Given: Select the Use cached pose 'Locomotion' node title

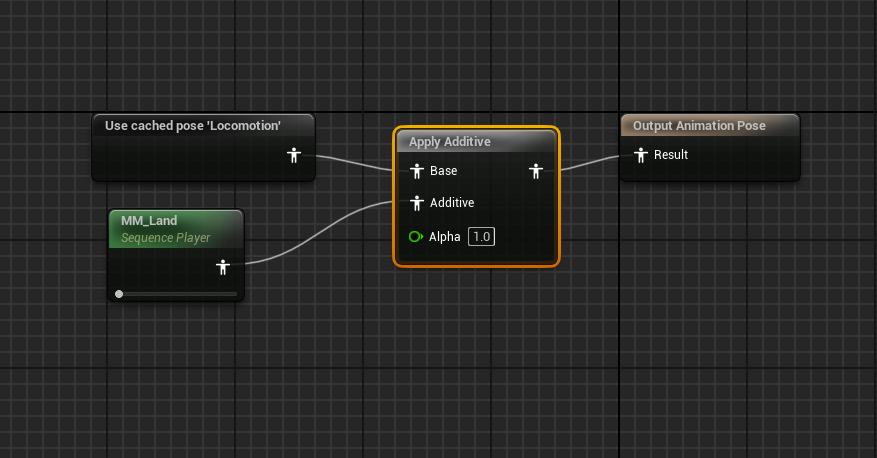Looking at the screenshot, I should pos(193,126).
